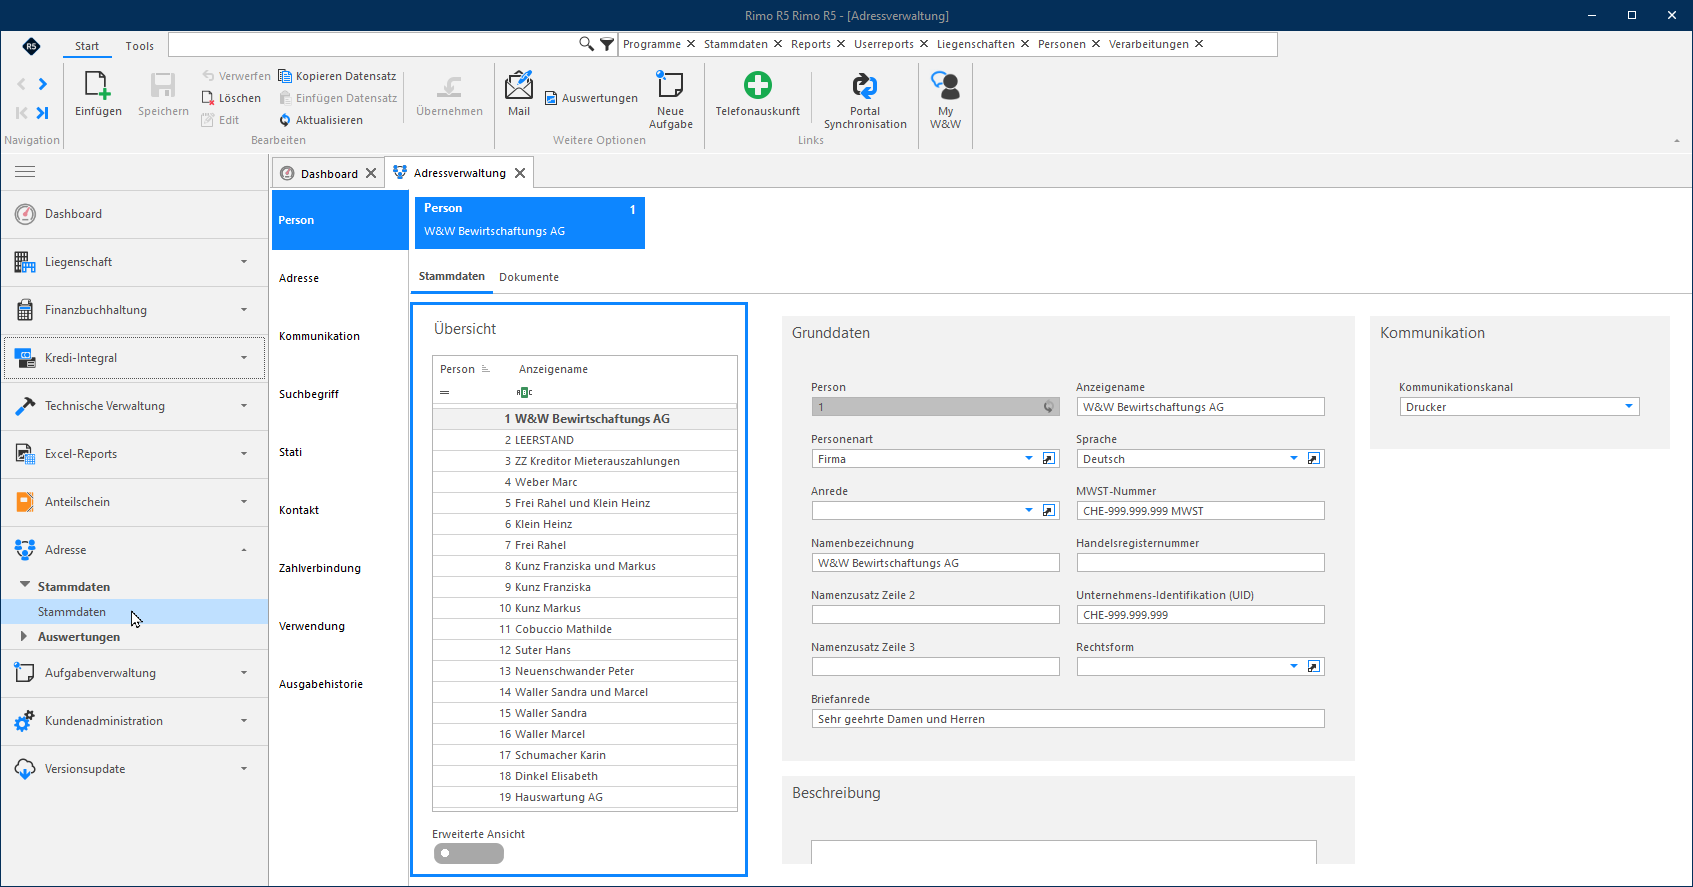Toggle the Erweiterte Ansicht switch
This screenshot has width=1693, height=887.
point(469,854)
